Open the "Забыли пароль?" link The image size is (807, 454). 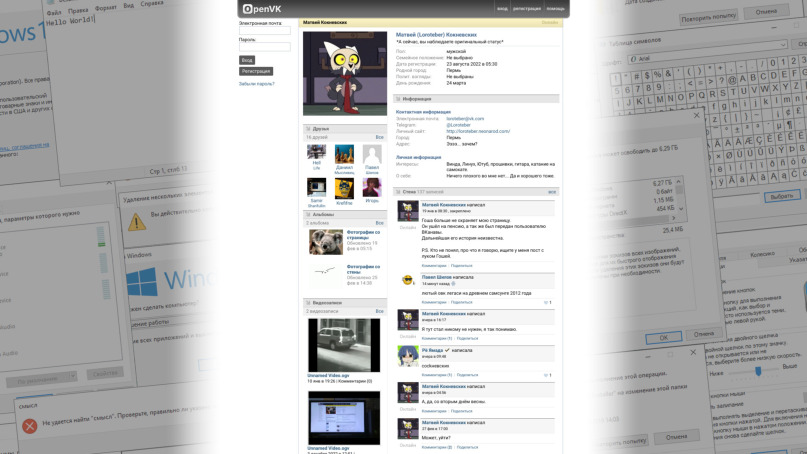tap(256, 83)
